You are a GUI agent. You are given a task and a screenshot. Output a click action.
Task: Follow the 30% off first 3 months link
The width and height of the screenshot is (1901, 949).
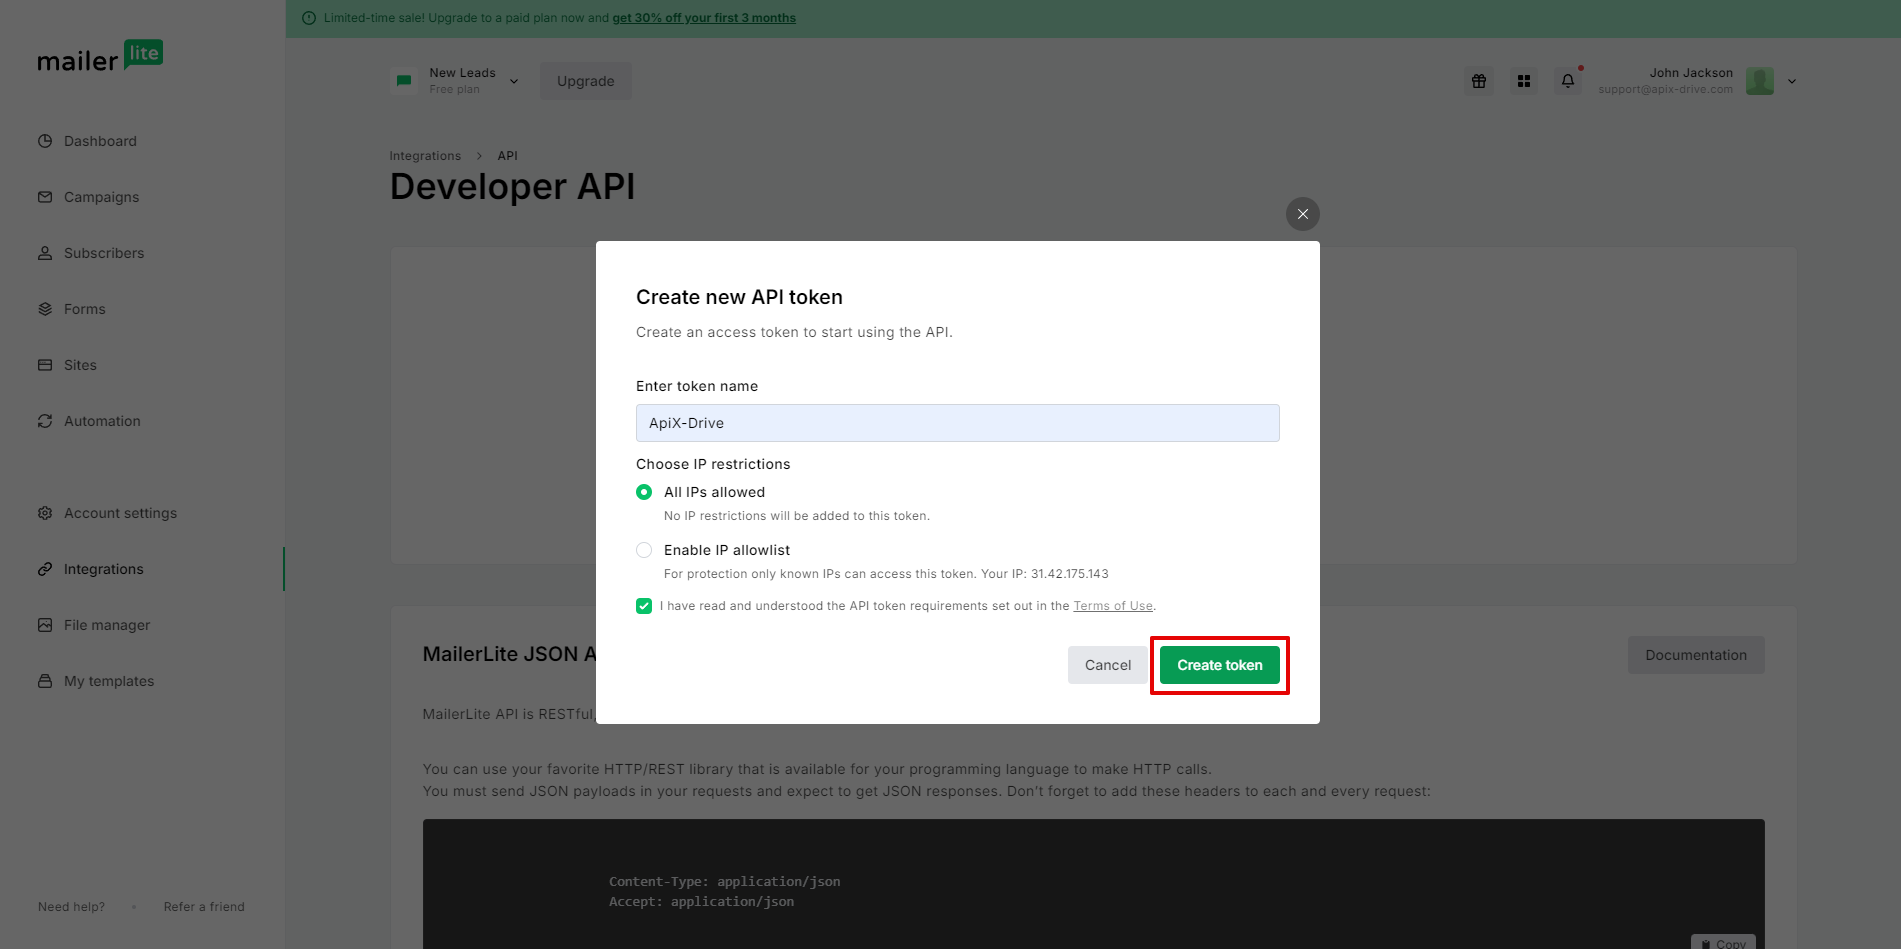pos(704,18)
